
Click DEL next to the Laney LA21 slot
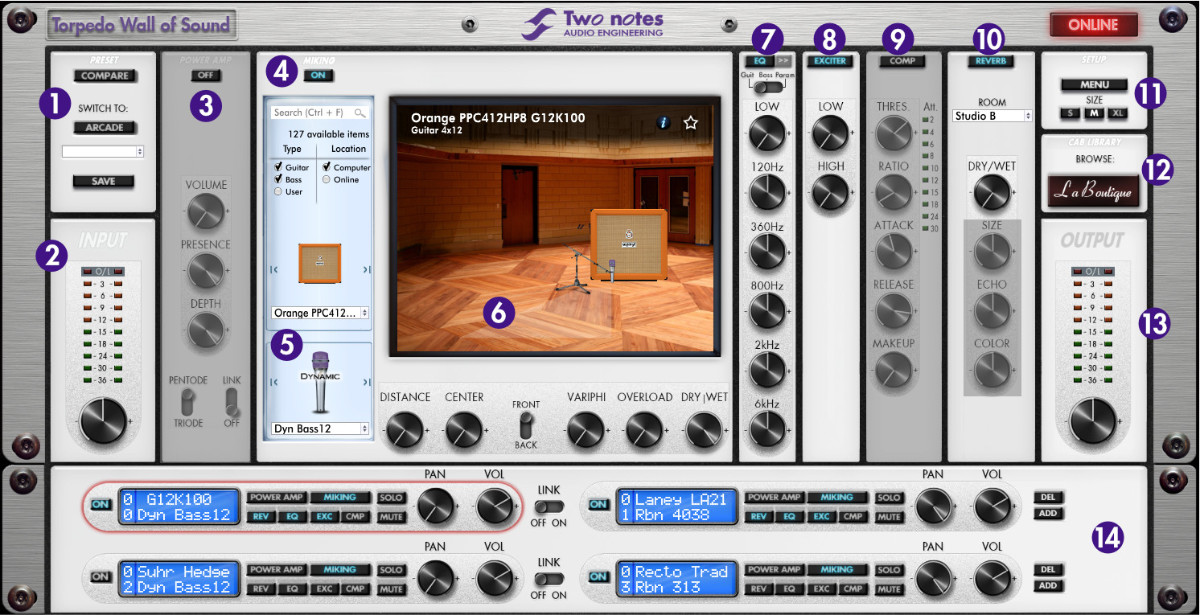pos(1047,497)
